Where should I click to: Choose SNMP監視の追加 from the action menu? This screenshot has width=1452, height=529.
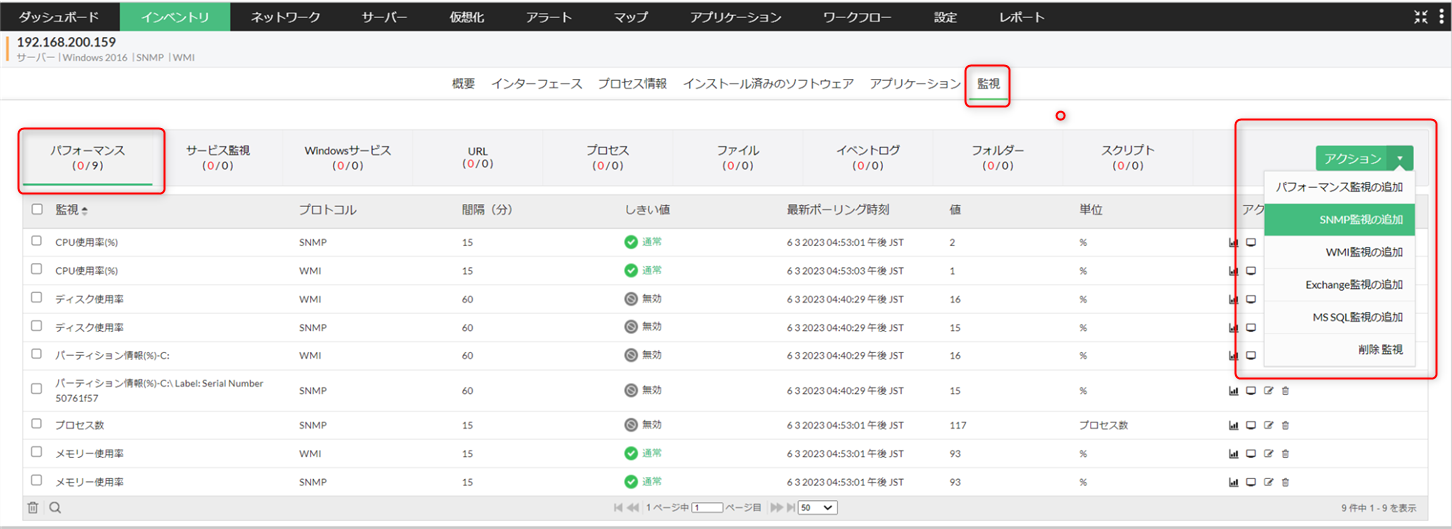point(1339,220)
